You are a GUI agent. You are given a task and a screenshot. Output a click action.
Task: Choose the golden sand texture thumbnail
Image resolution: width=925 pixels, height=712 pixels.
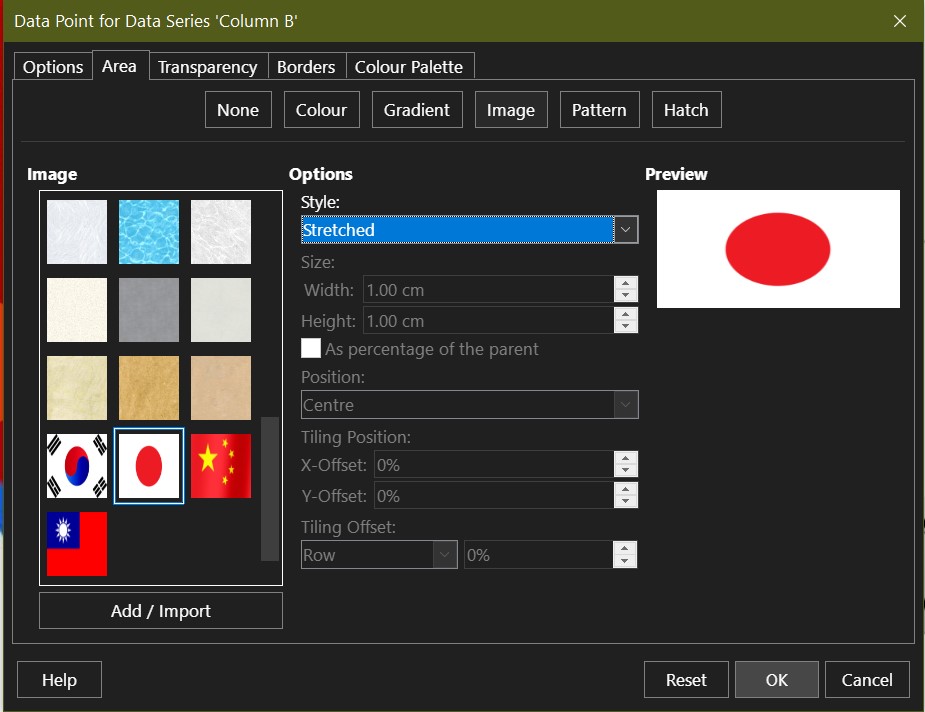pos(149,388)
